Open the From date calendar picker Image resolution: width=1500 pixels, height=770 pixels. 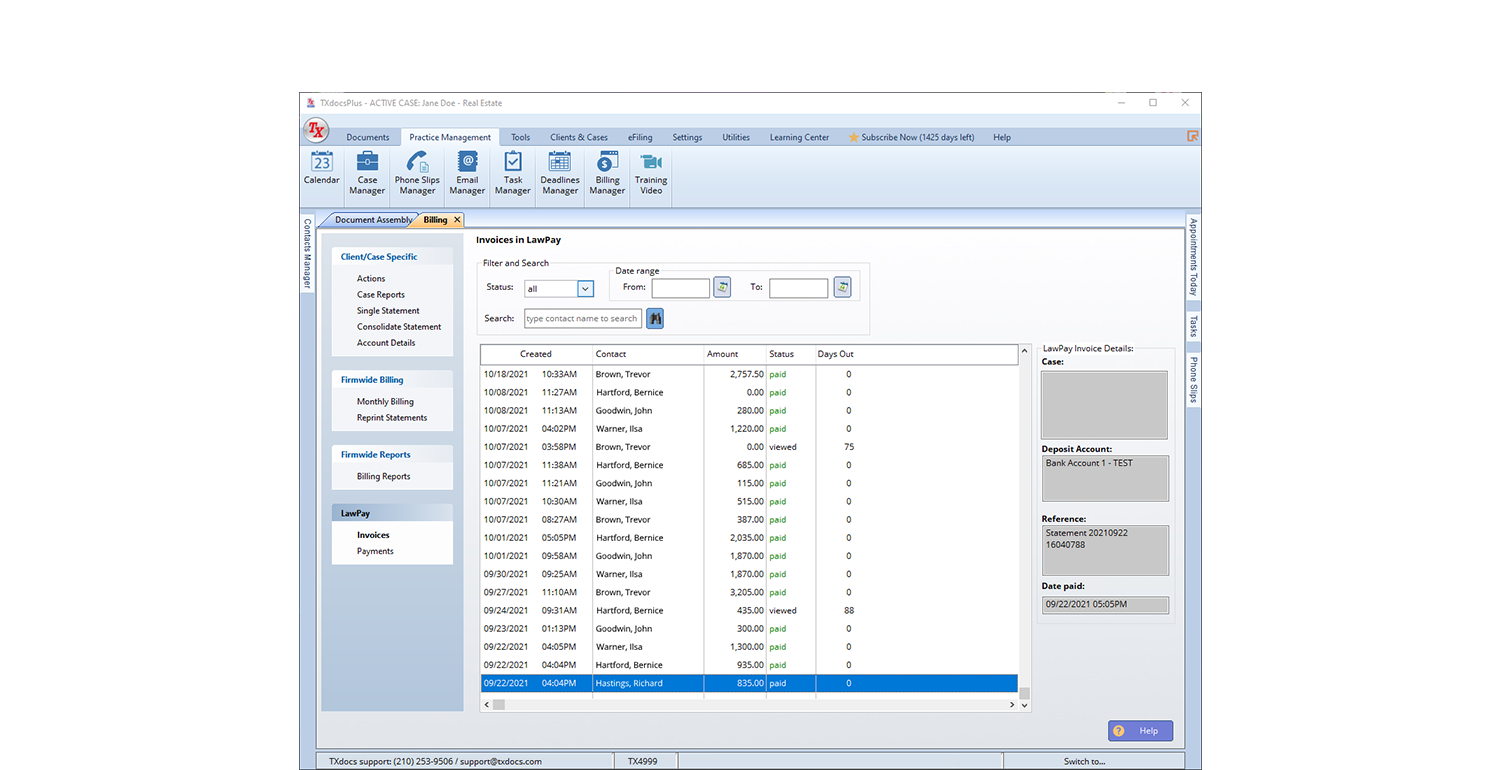click(x=722, y=288)
